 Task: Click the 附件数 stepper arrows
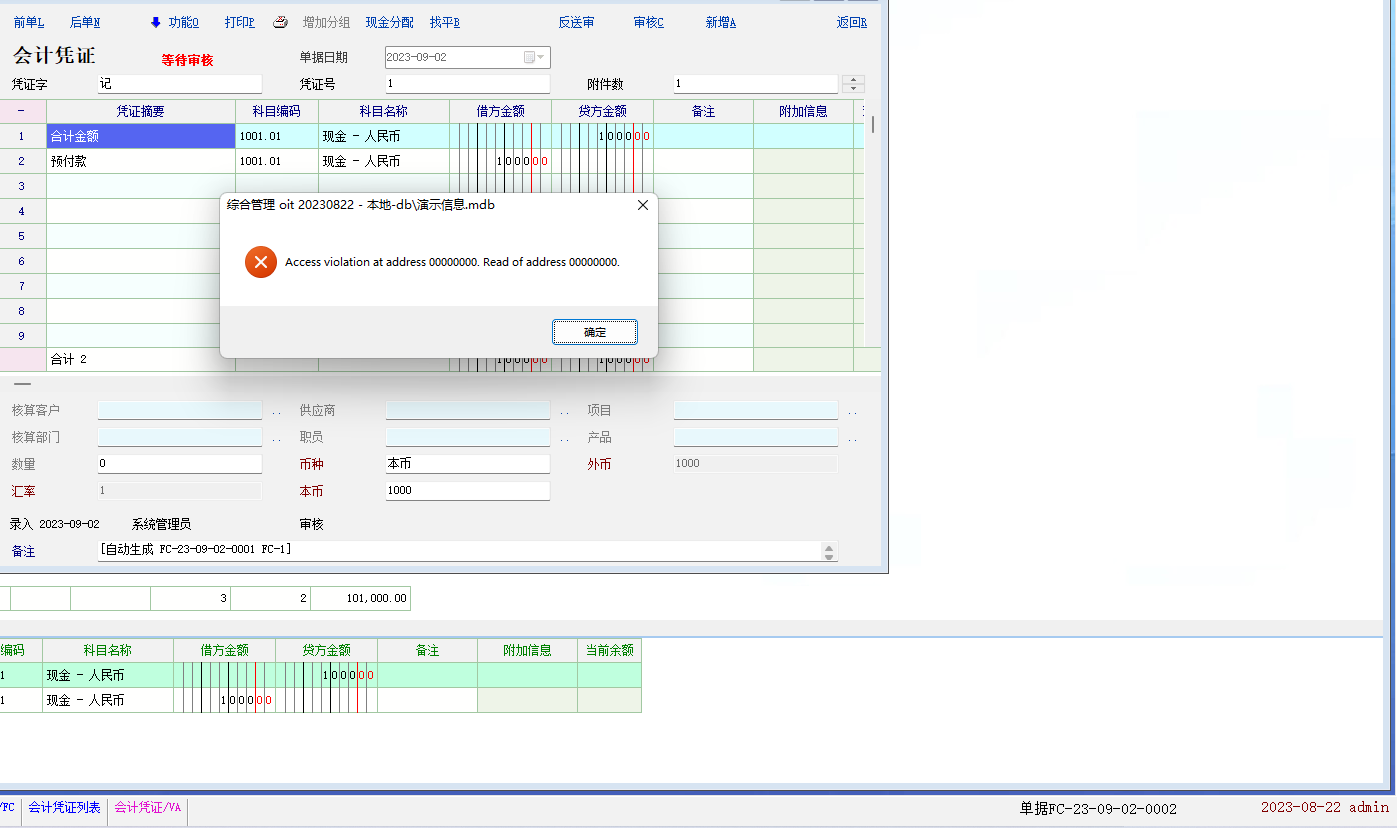click(853, 84)
